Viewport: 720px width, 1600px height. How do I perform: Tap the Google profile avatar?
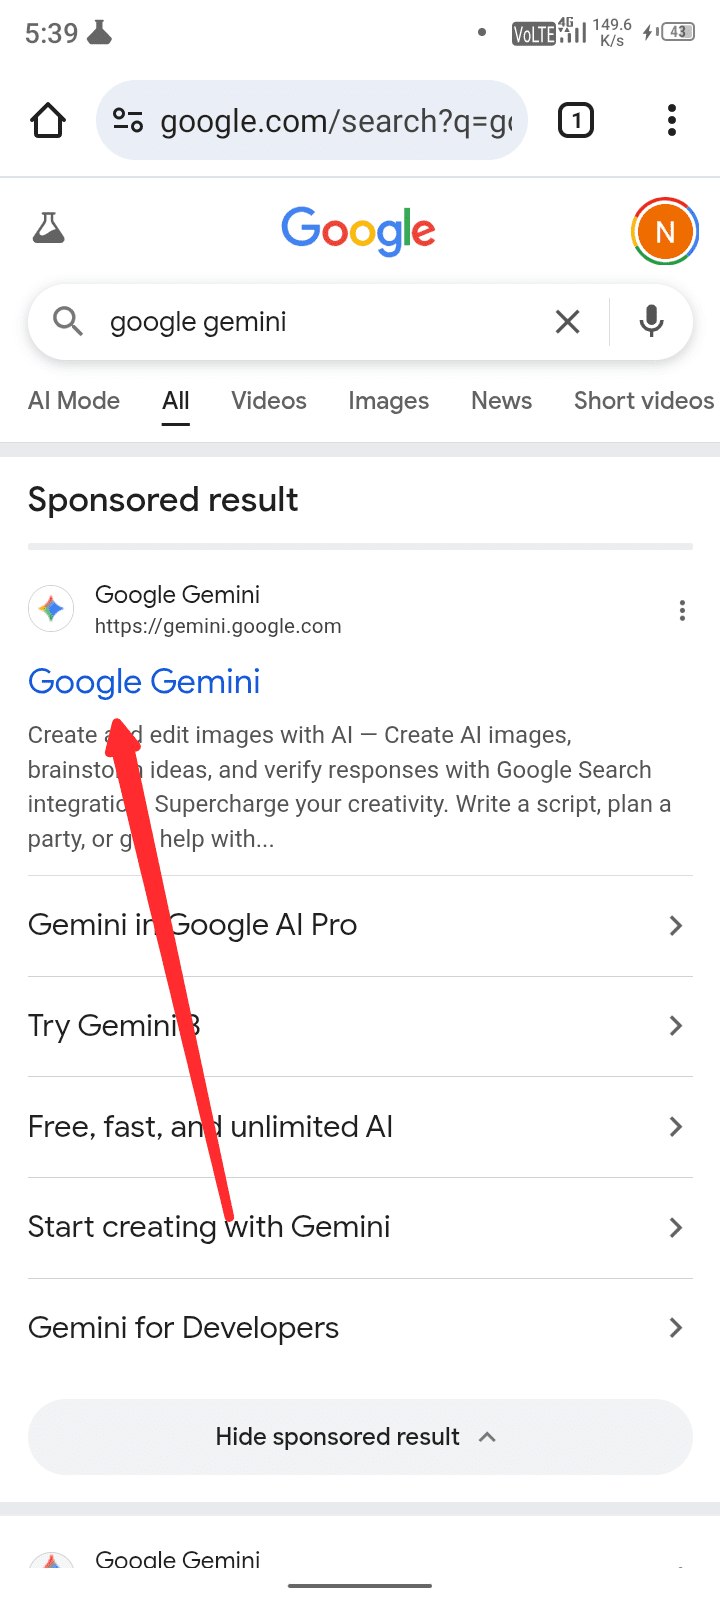(665, 230)
